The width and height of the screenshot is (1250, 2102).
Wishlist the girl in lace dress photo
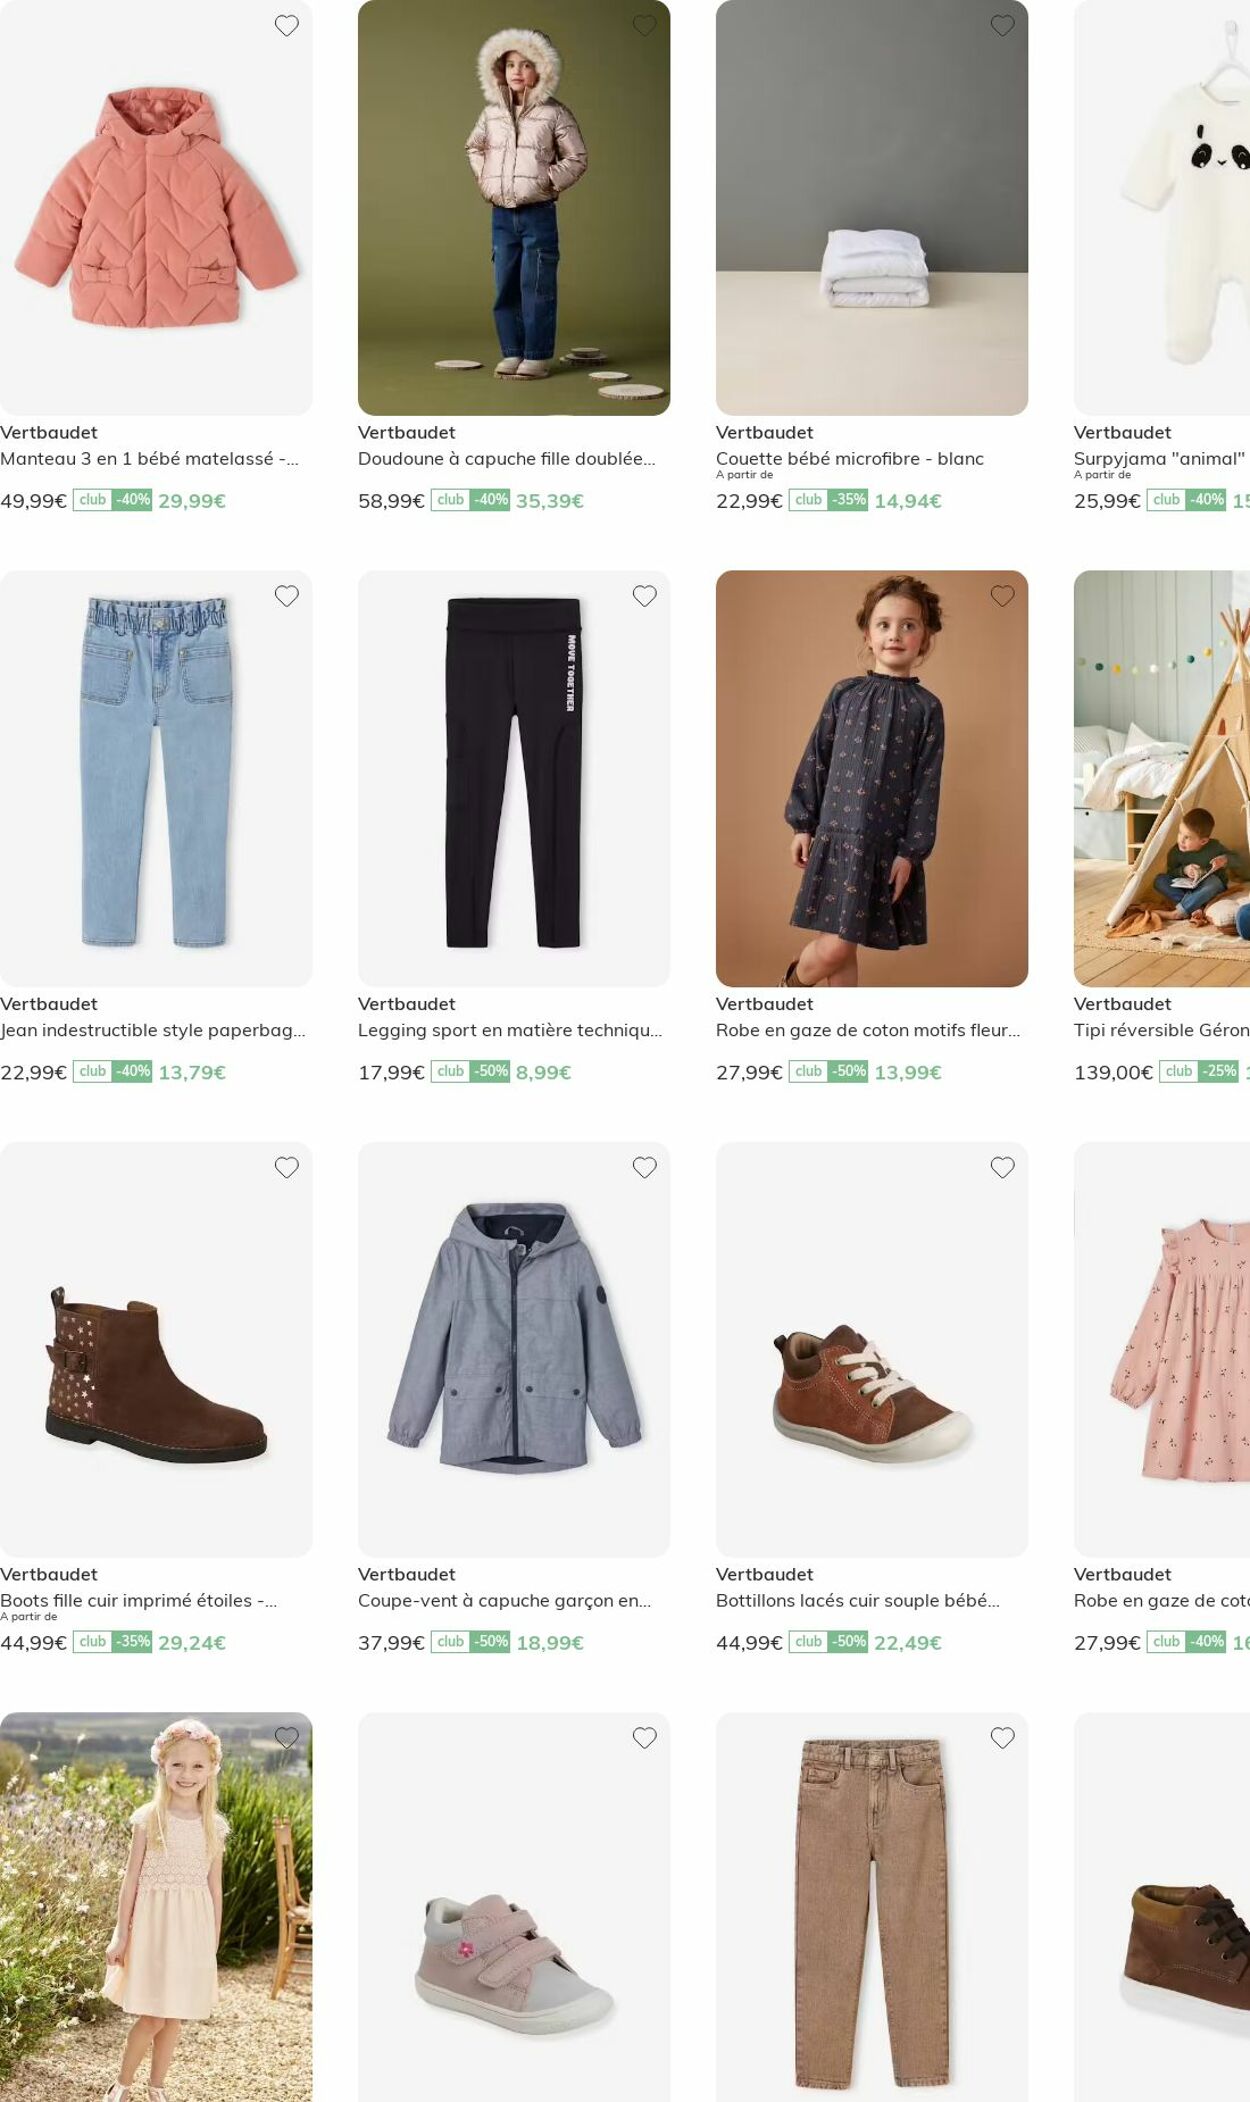(287, 1738)
